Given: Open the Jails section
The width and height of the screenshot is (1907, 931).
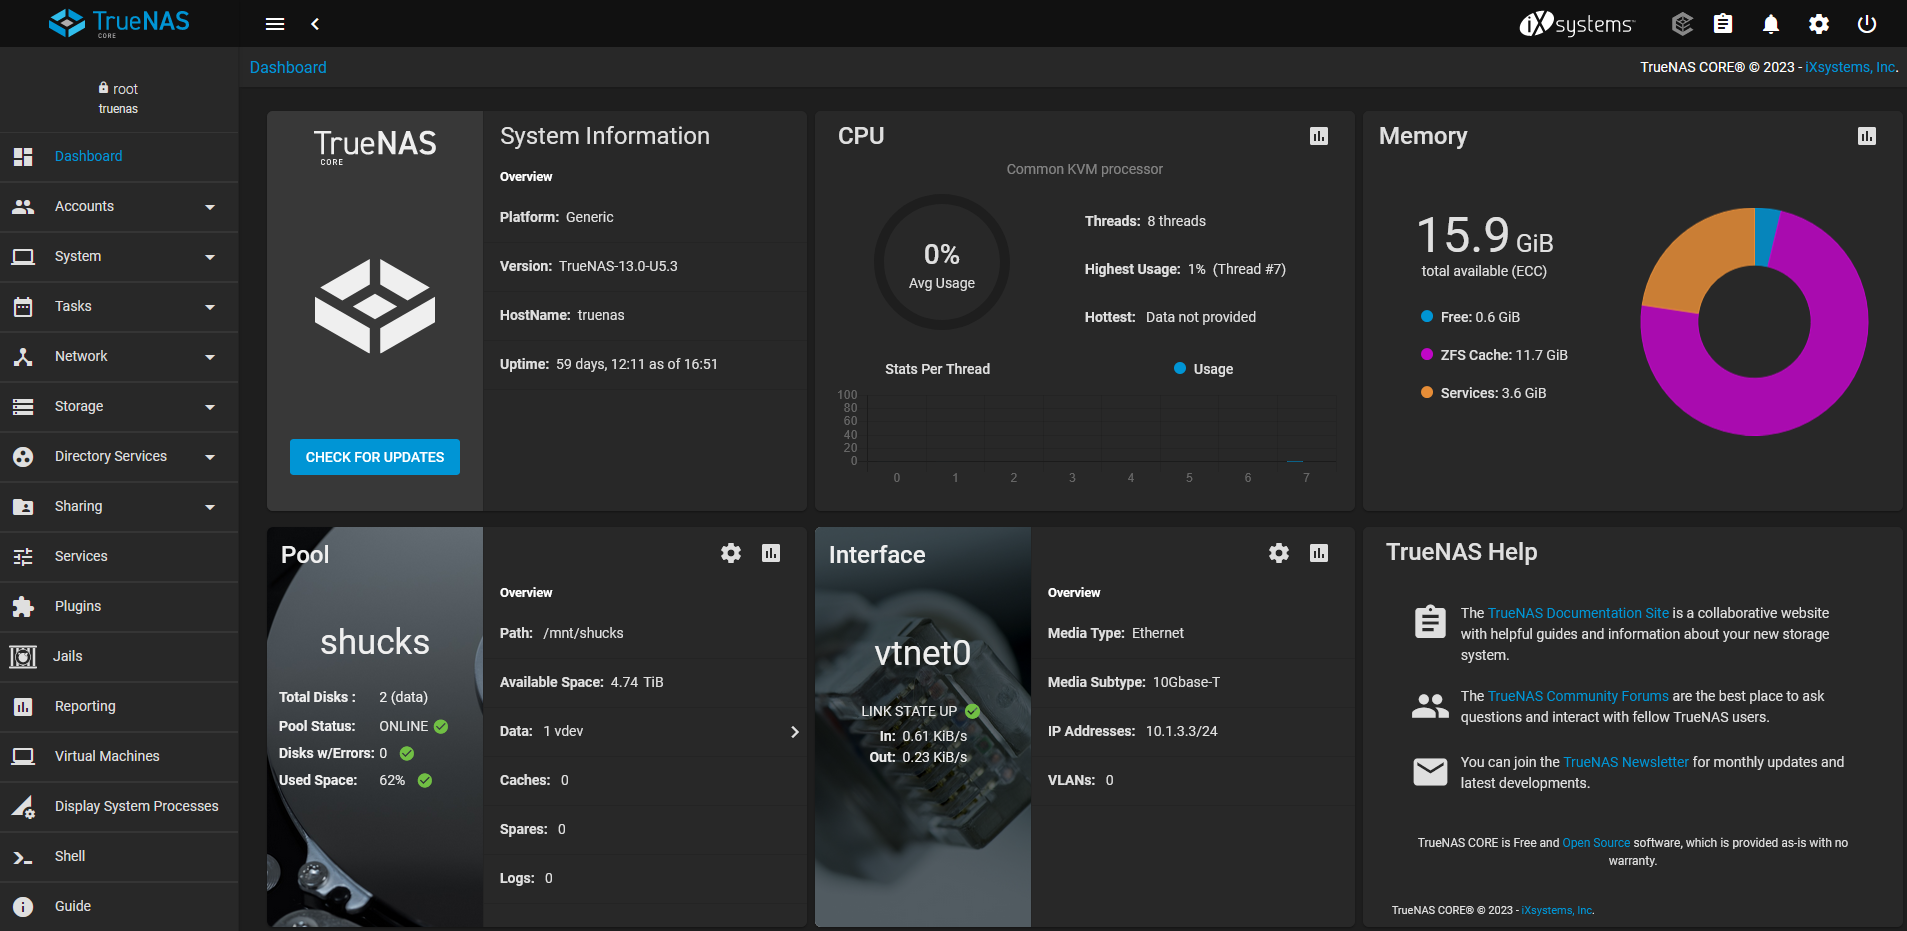Looking at the screenshot, I should 67,656.
